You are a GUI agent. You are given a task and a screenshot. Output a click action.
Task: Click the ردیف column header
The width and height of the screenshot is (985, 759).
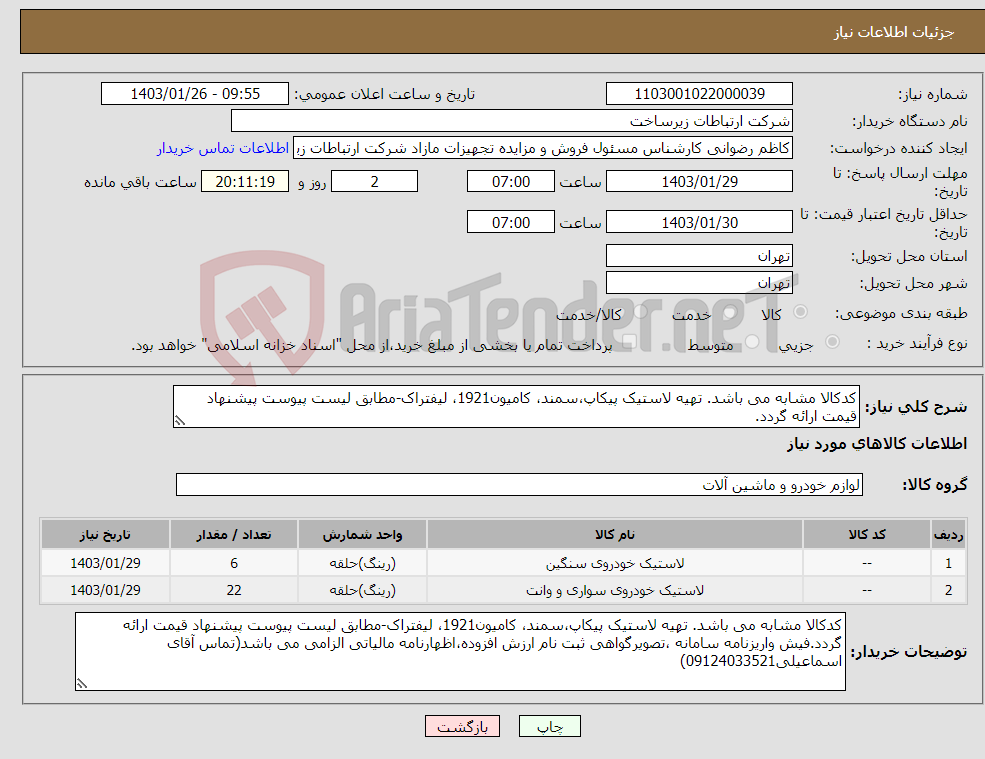pos(949,534)
